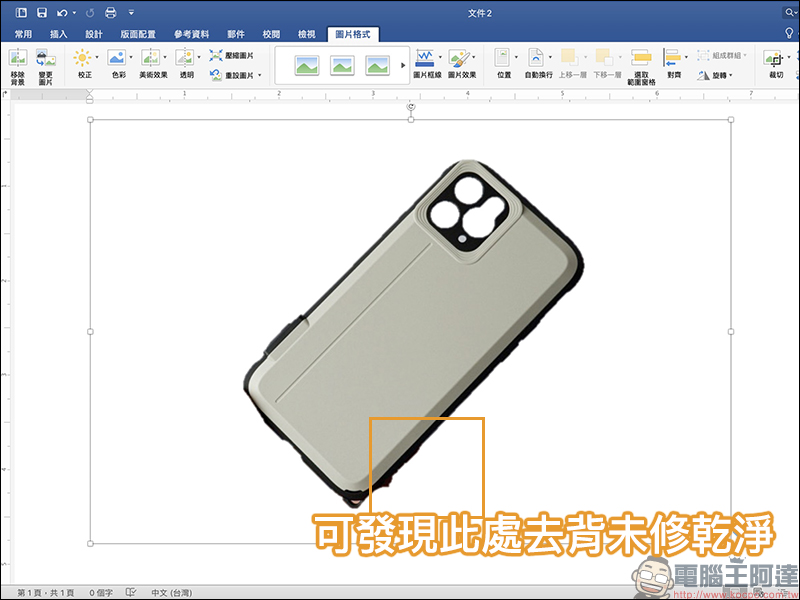Click the 0 個字 word count
Image resolution: width=800 pixels, height=600 pixels.
[x=101, y=593]
